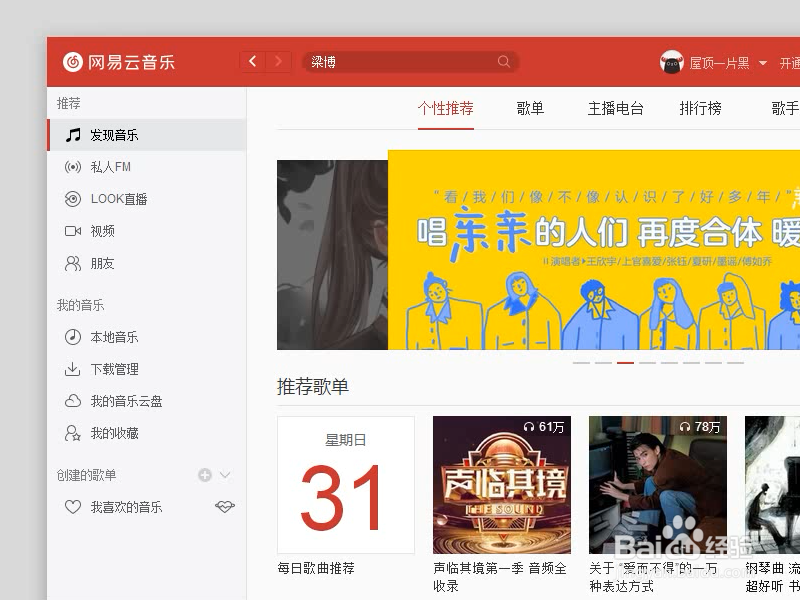Click the 推荐歌单 section heading

pos(313,387)
